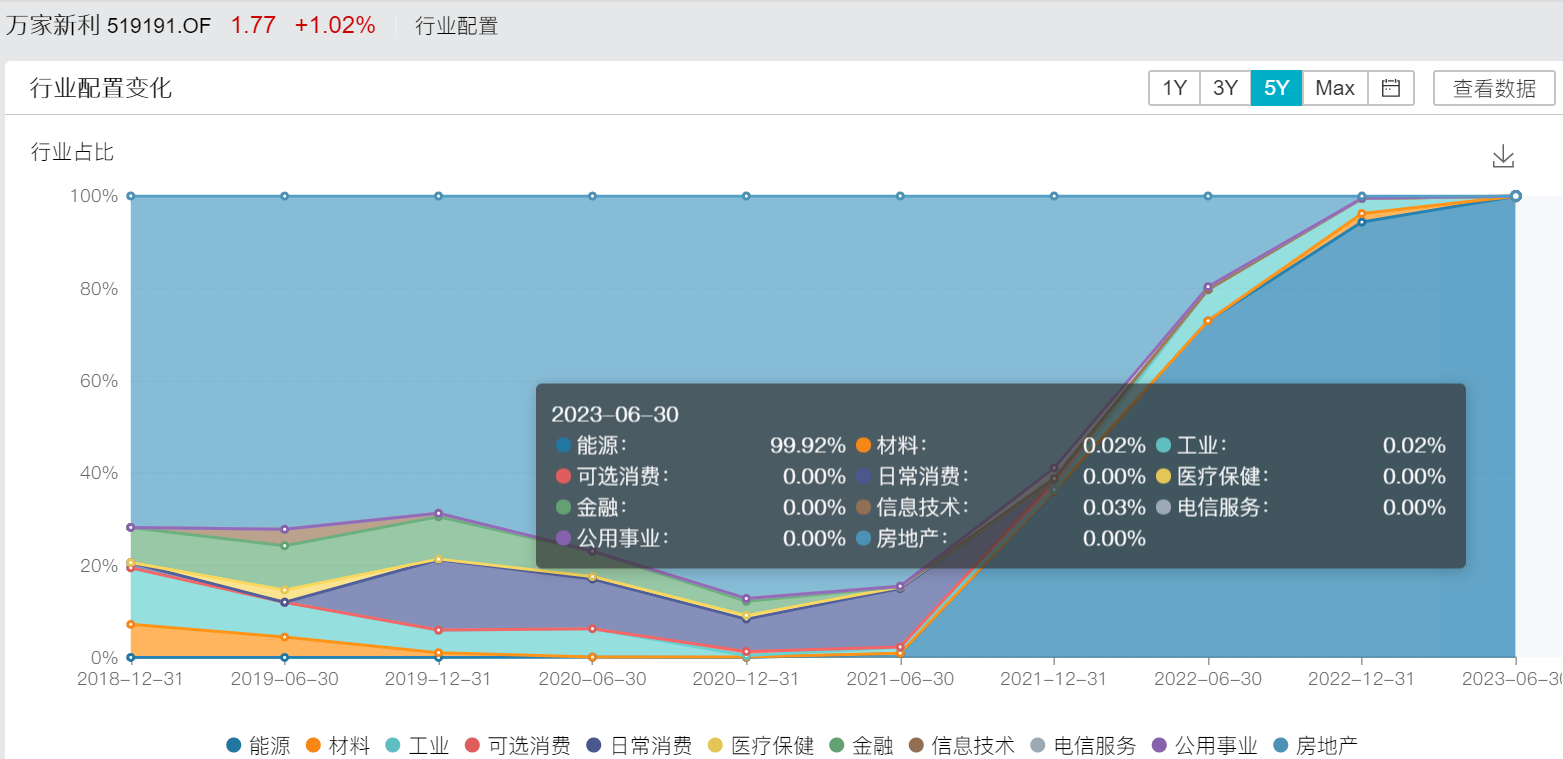Toggle 信息技术 legend entry

pos(961,745)
